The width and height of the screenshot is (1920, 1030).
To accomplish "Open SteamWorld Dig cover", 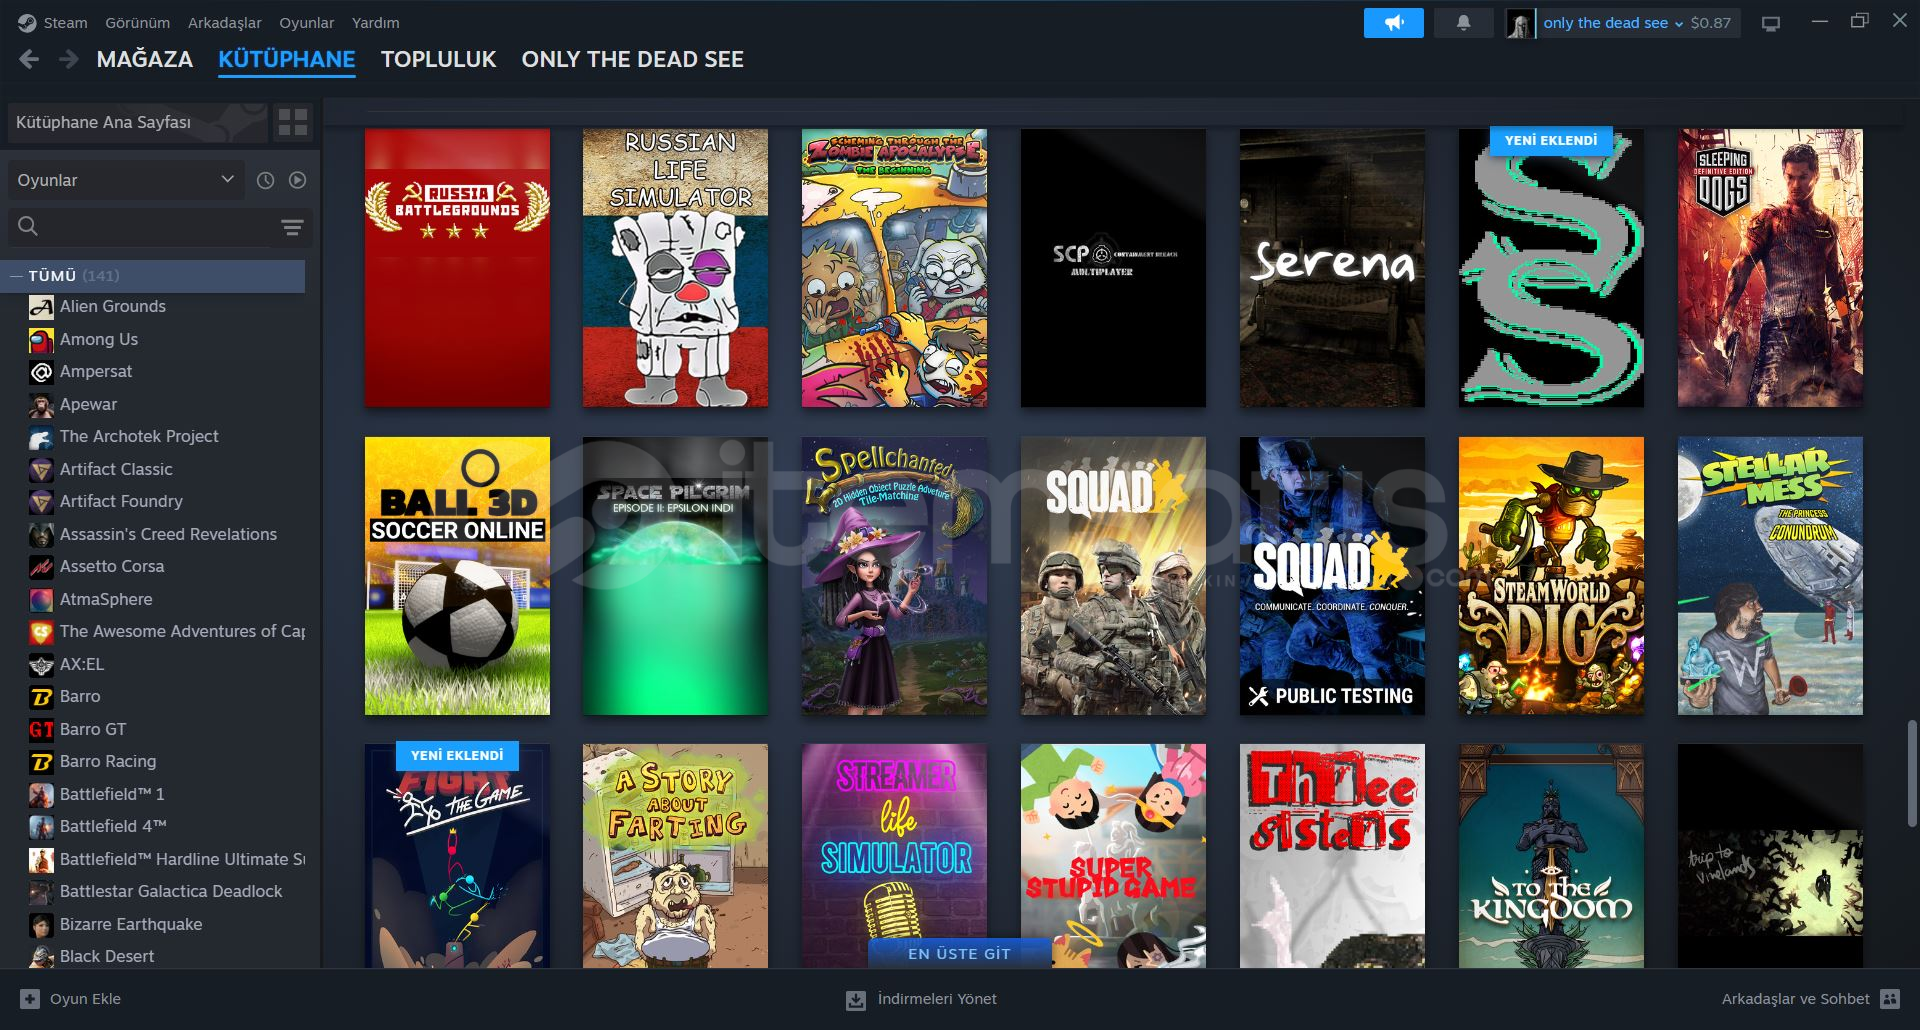I will (1551, 576).
